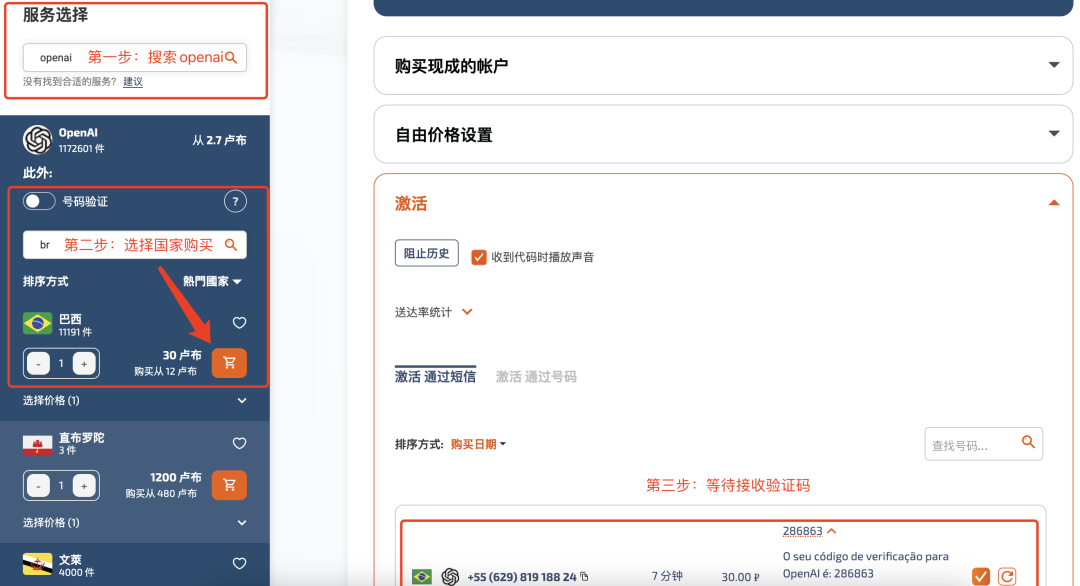Copy the +55 phone number with copy icon
Screen dimensions: 1080x586
coord(584,577)
